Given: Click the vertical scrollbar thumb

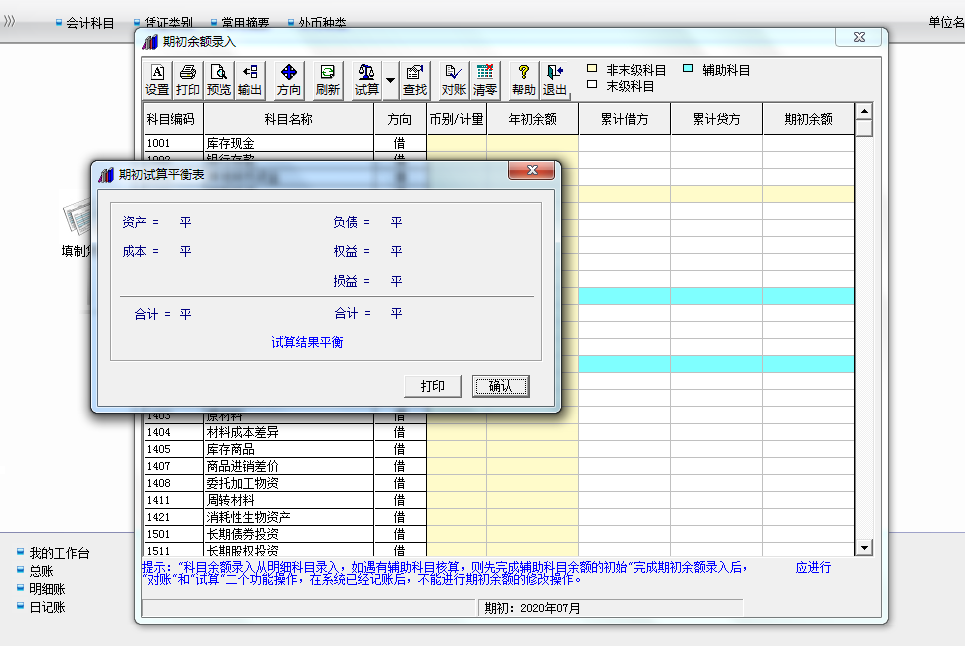Looking at the screenshot, I should coord(864,128).
